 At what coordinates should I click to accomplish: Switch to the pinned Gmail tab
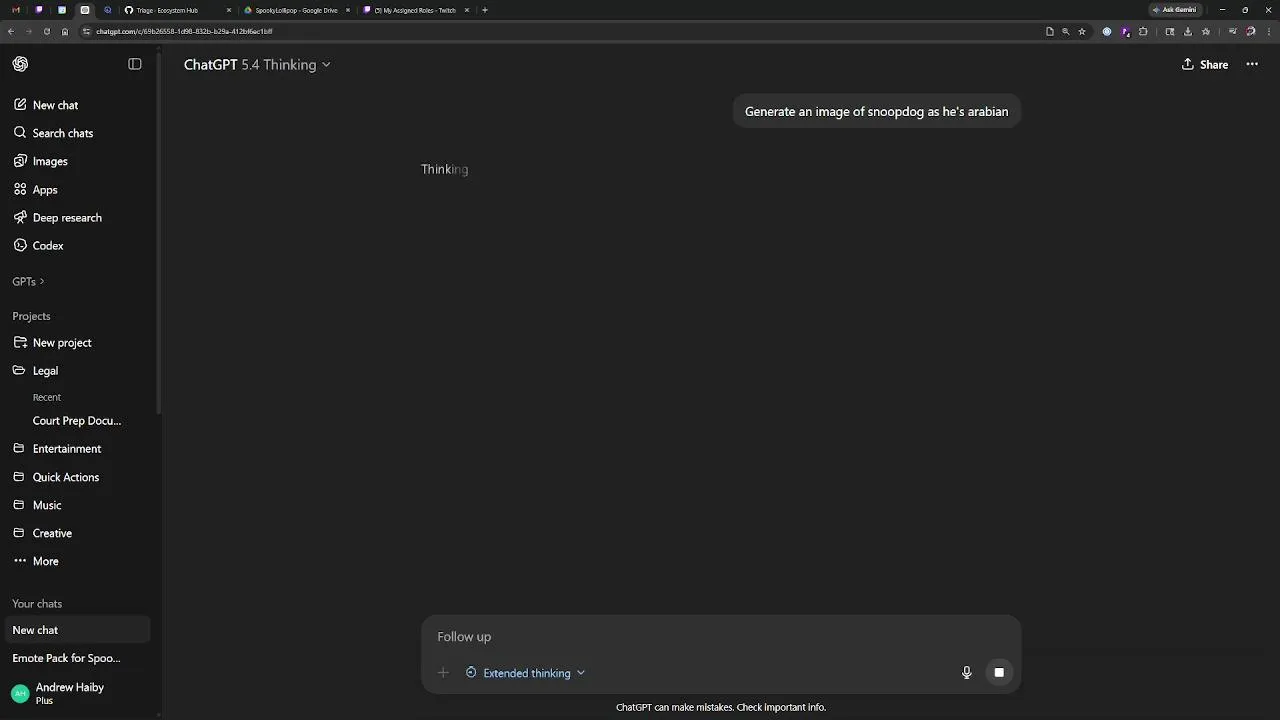point(16,10)
